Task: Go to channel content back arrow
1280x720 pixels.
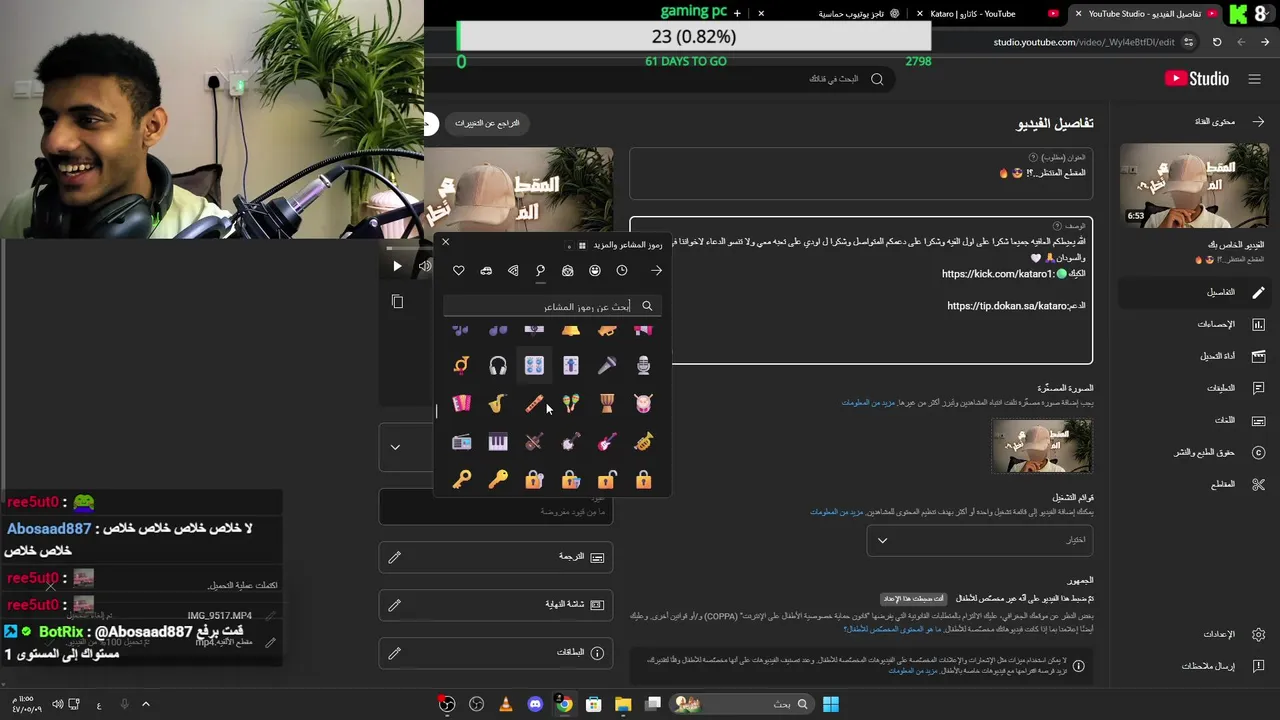Action: point(1259,121)
